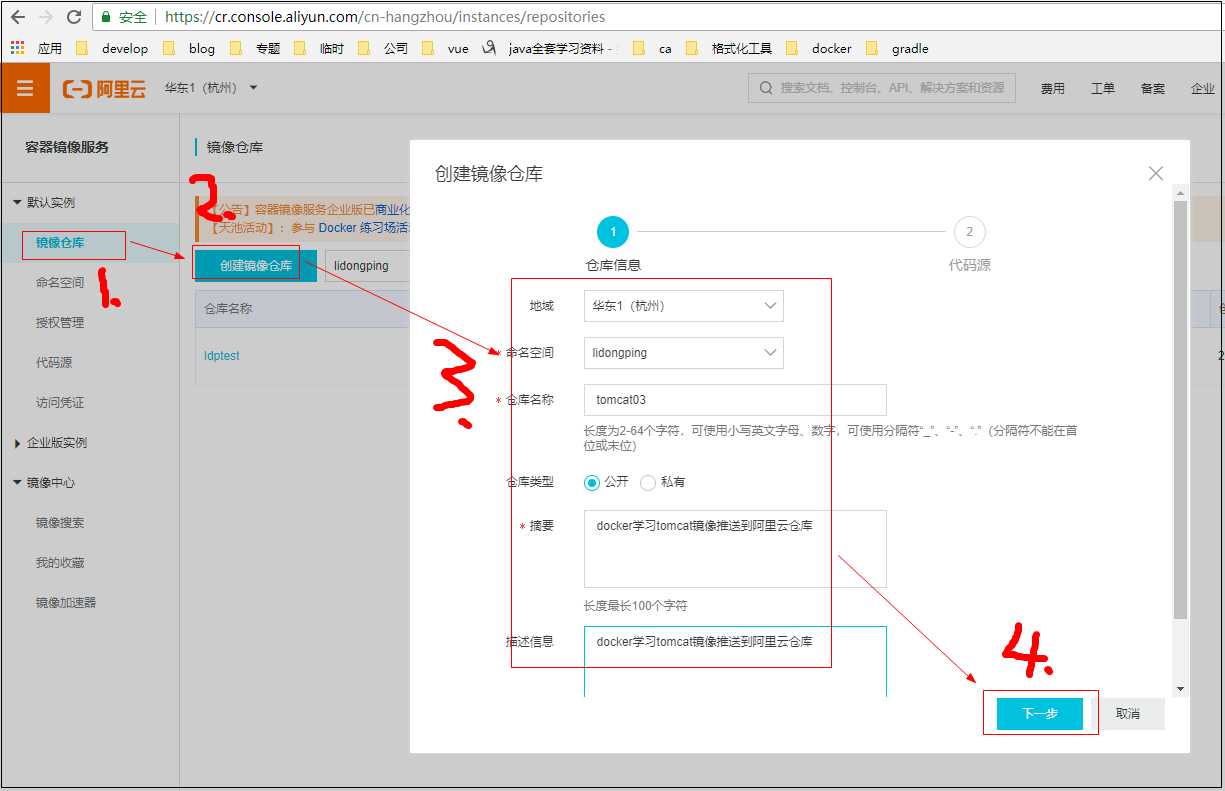Viewport: 1225px width, 791px height.
Task: Open the docker bookmark folder
Action: pos(819,48)
